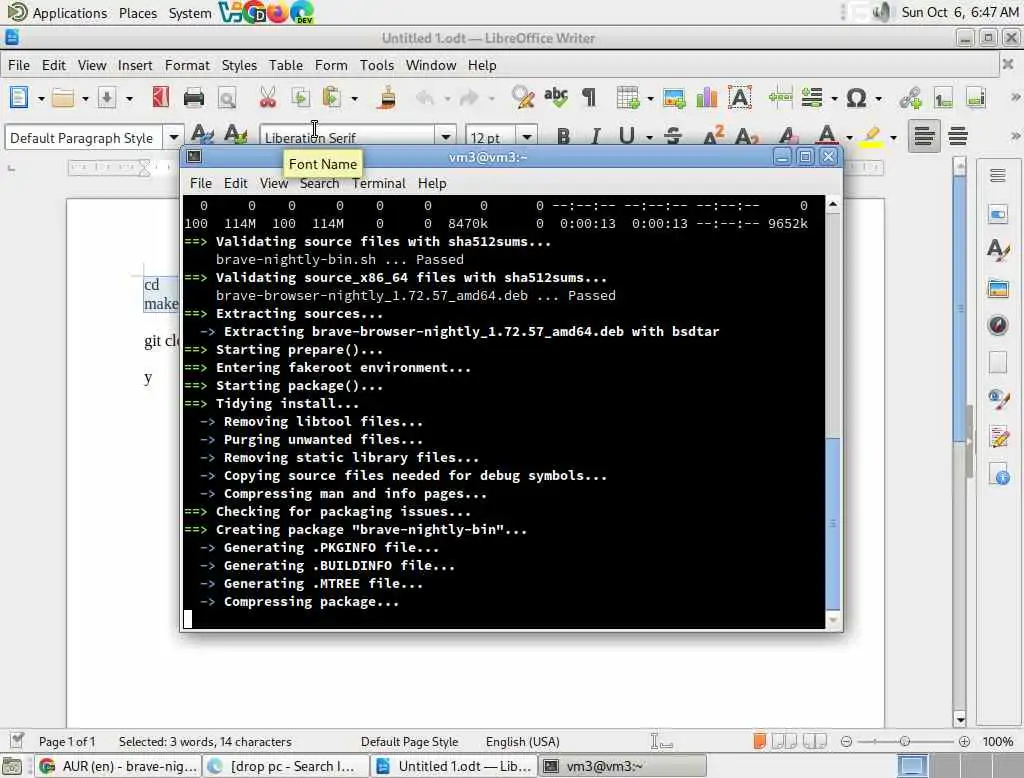The image size is (1024, 778).
Task: Expand the font size dropdown arrow
Action: coord(526,137)
